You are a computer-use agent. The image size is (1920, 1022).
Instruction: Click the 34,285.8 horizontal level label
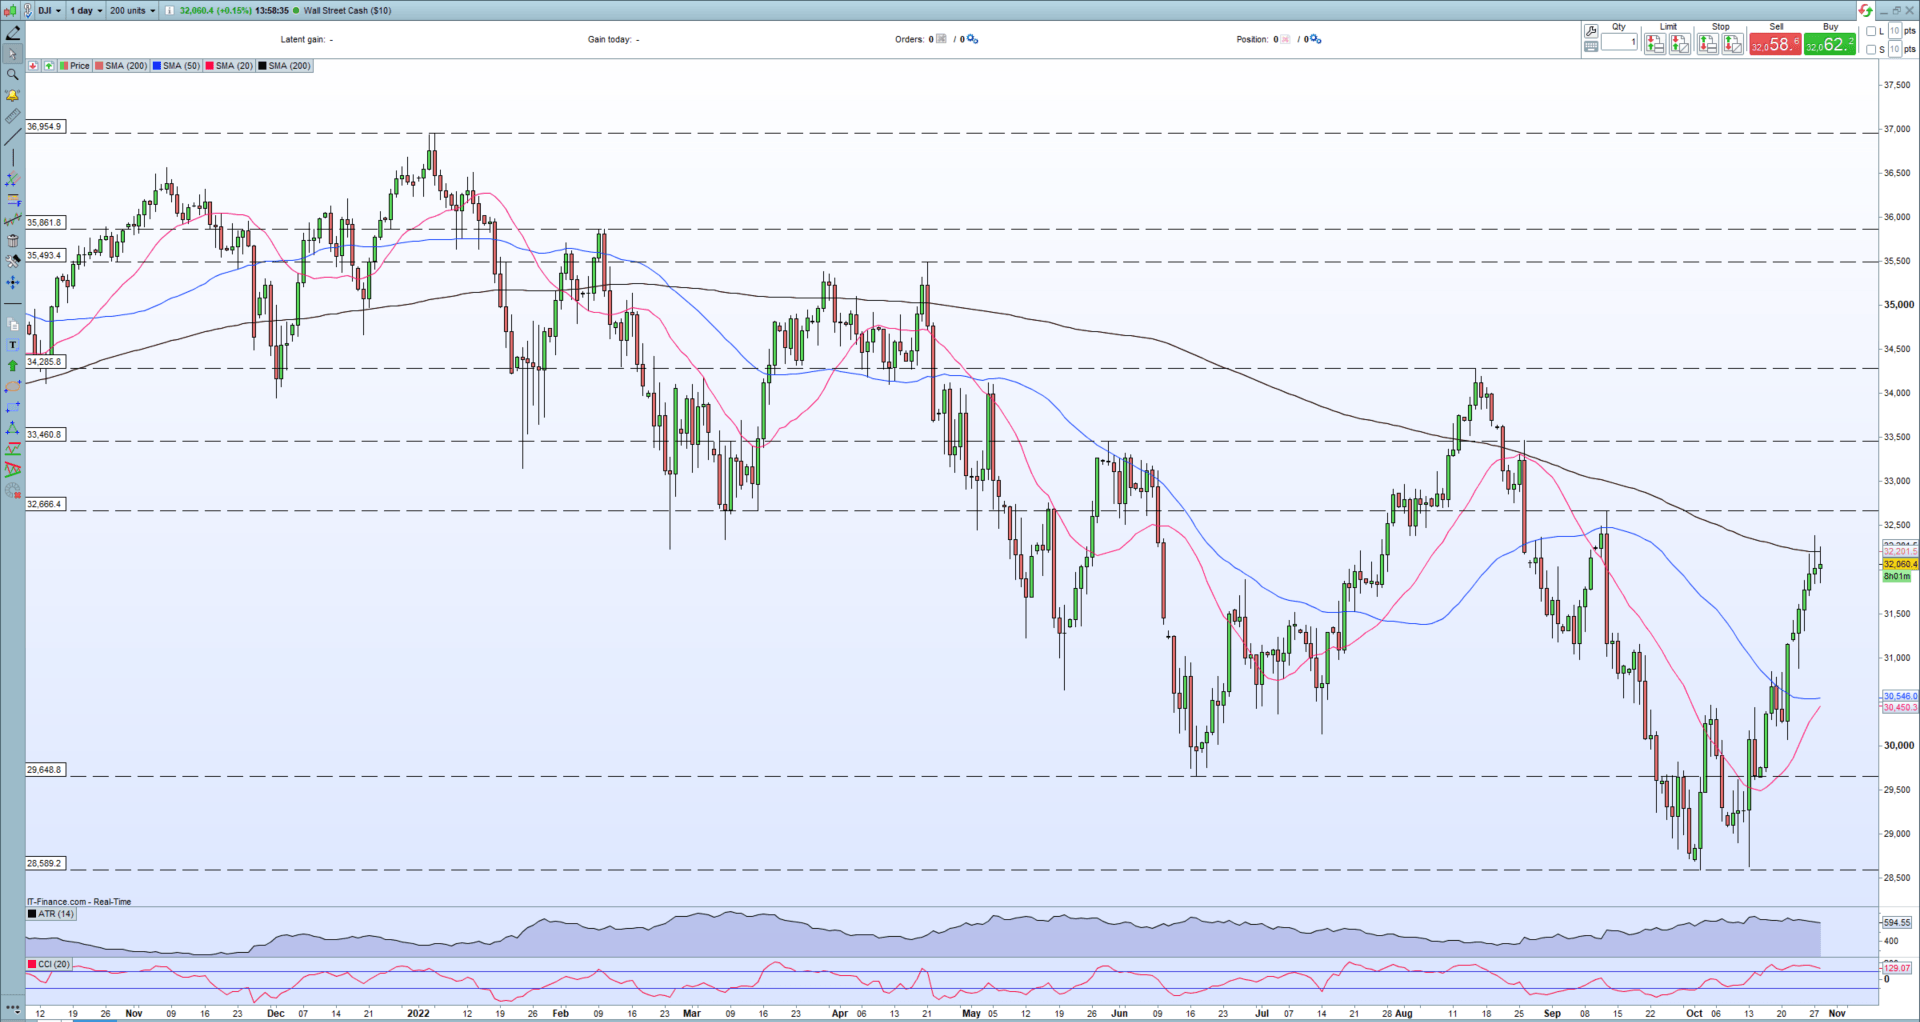coord(45,362)
